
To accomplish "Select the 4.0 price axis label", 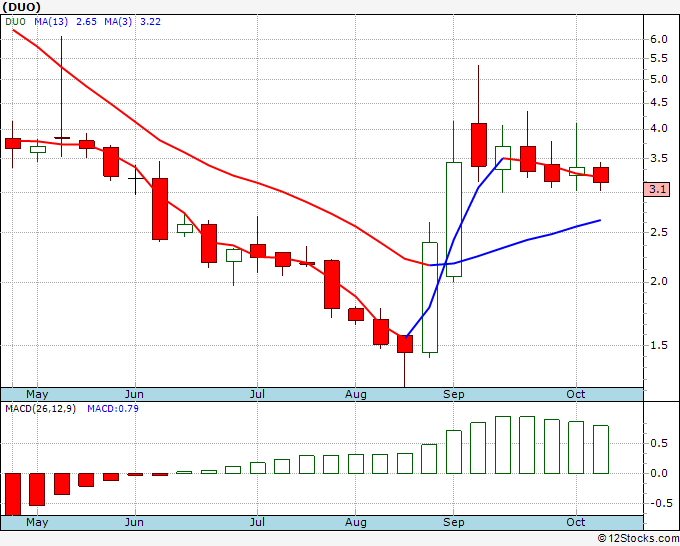I will point(659,129).
